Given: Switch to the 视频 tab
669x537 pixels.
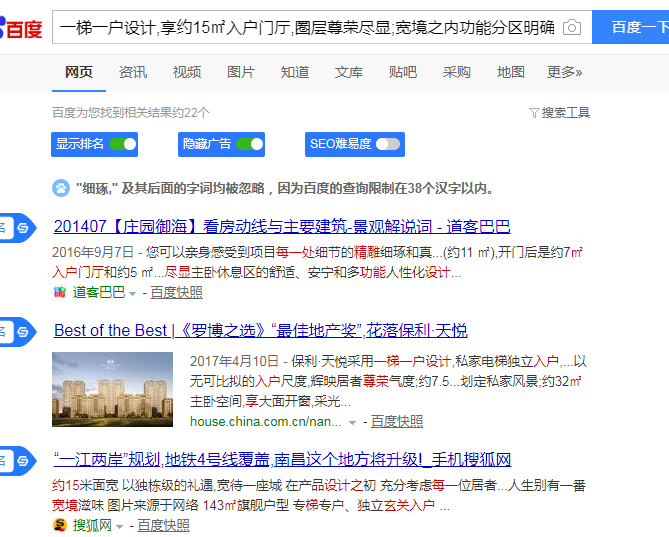Looking at the screenshot, I should pyautogui.click(x=187, y=72).
